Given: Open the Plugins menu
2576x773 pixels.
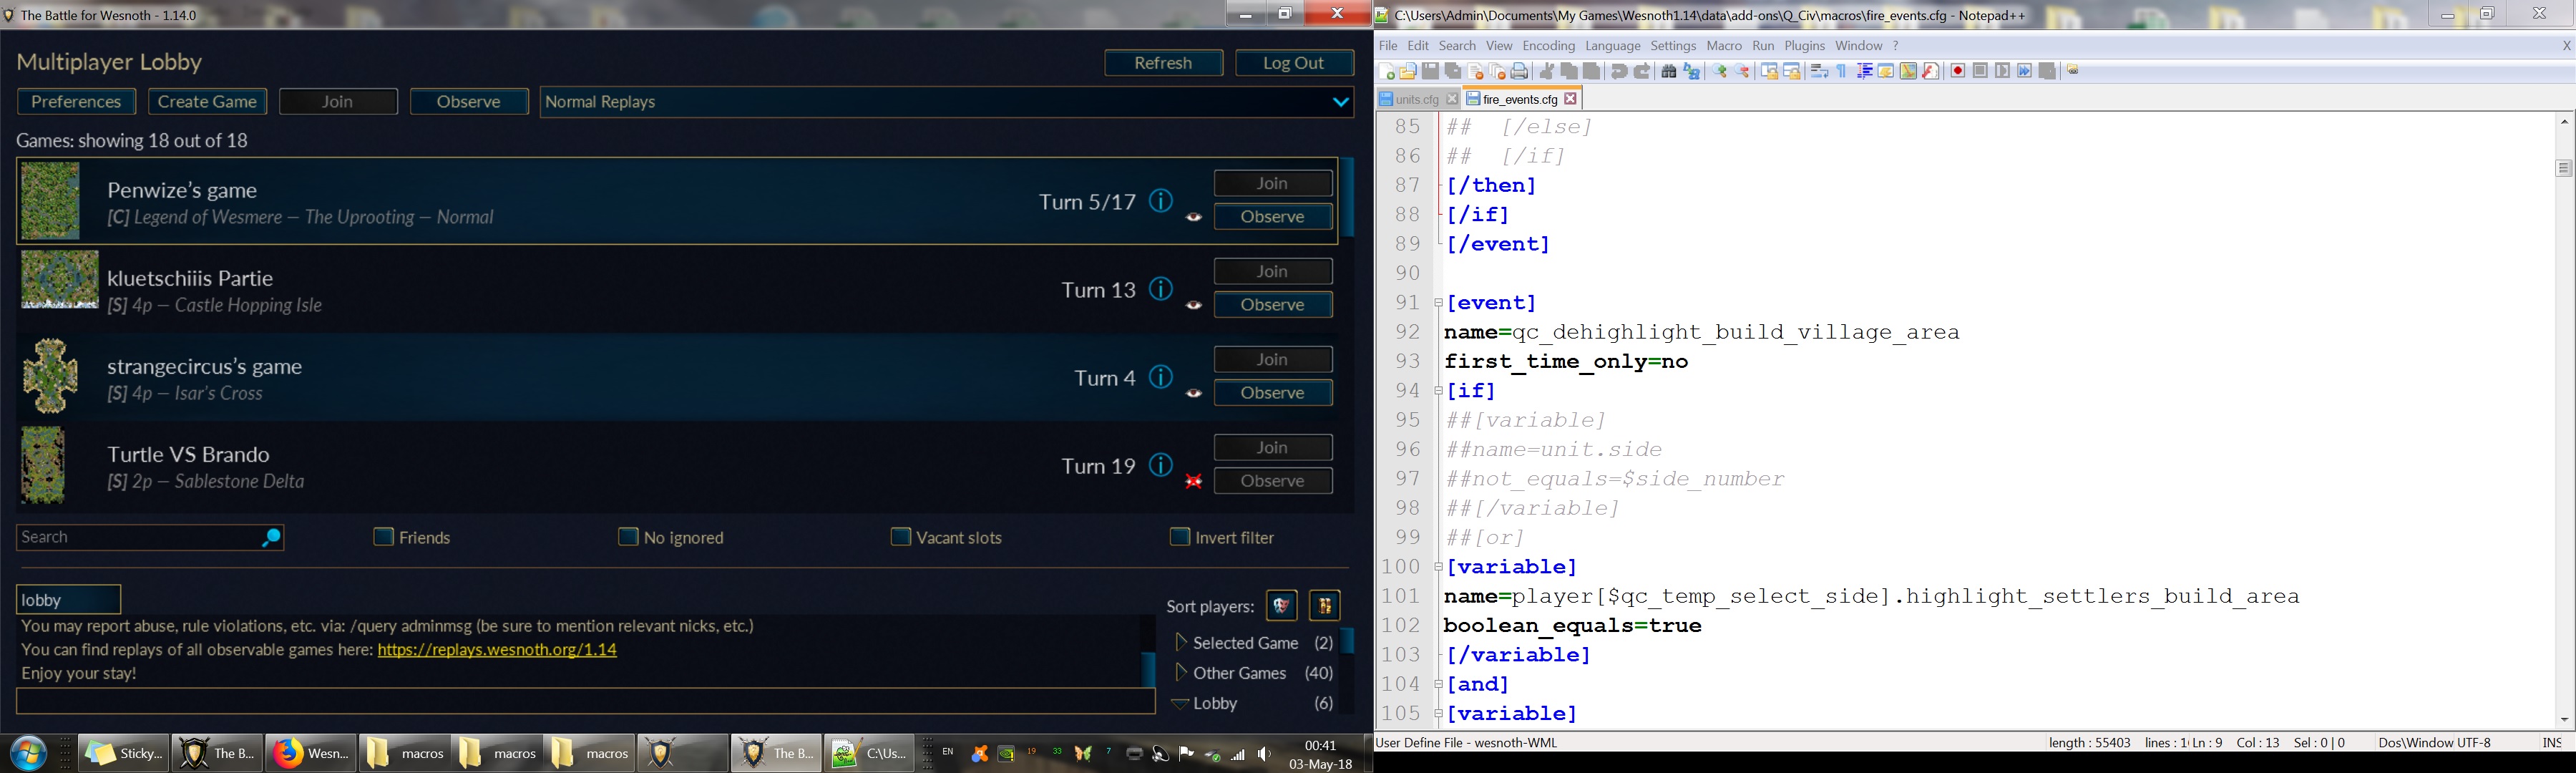Looking at the screenshot, I should [x=1804, y=46].
